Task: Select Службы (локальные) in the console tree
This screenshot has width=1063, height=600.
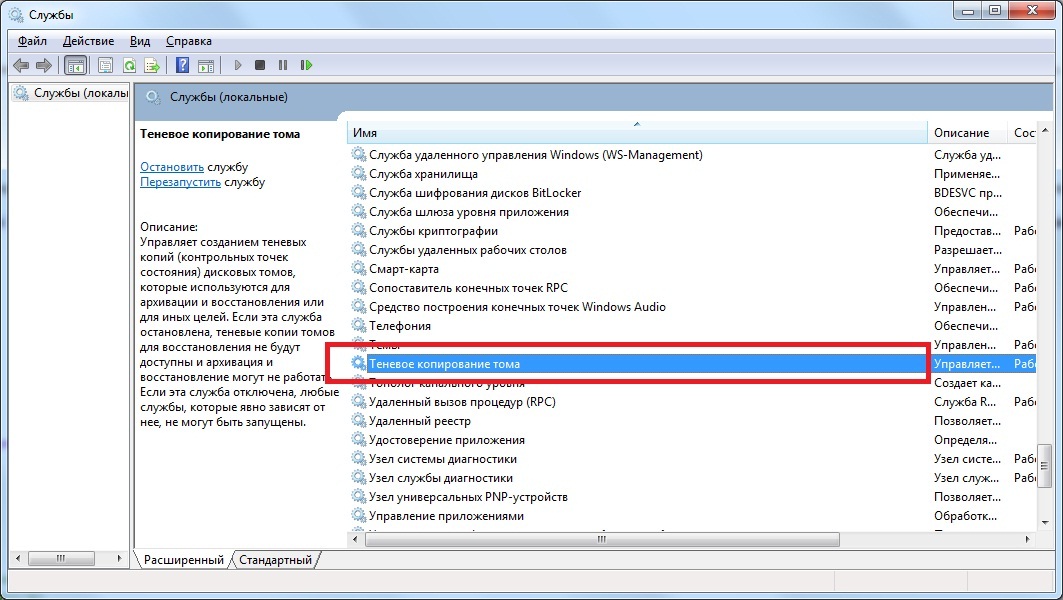Action: [x=78, y=93]
